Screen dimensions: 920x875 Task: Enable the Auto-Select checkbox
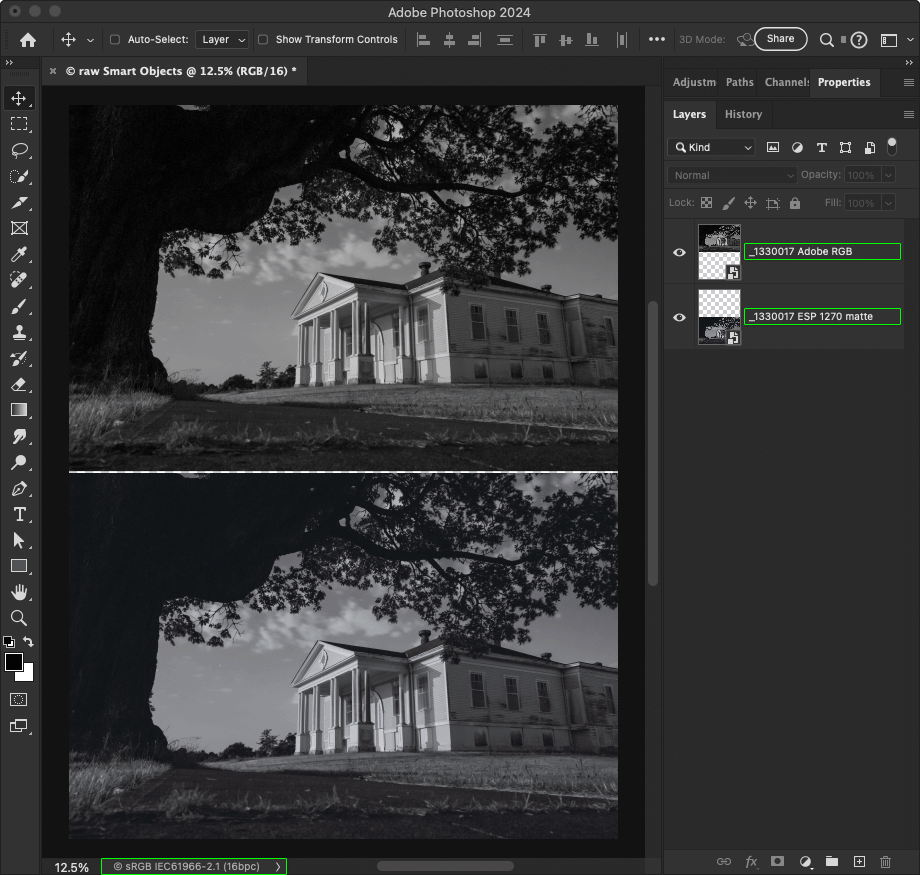115,39
